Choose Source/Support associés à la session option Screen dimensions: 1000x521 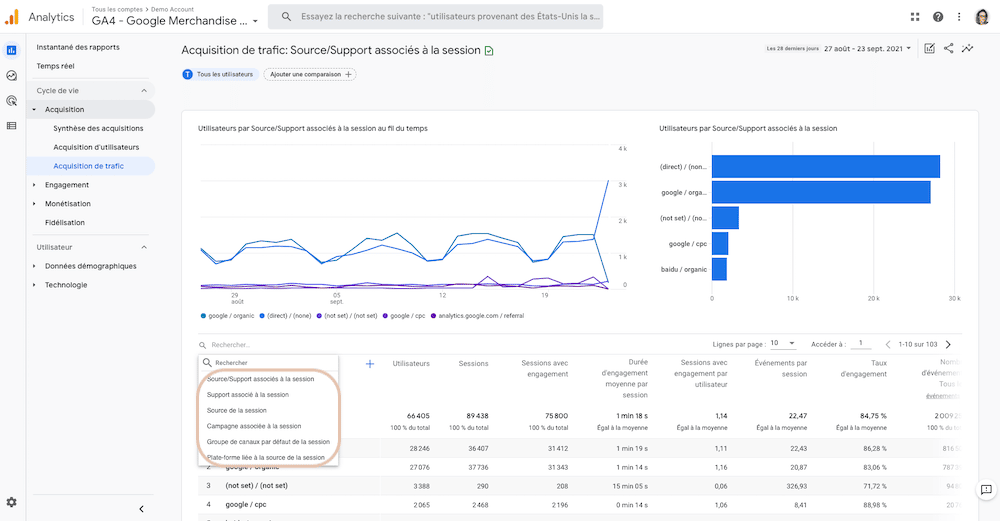tap(260, 379)
